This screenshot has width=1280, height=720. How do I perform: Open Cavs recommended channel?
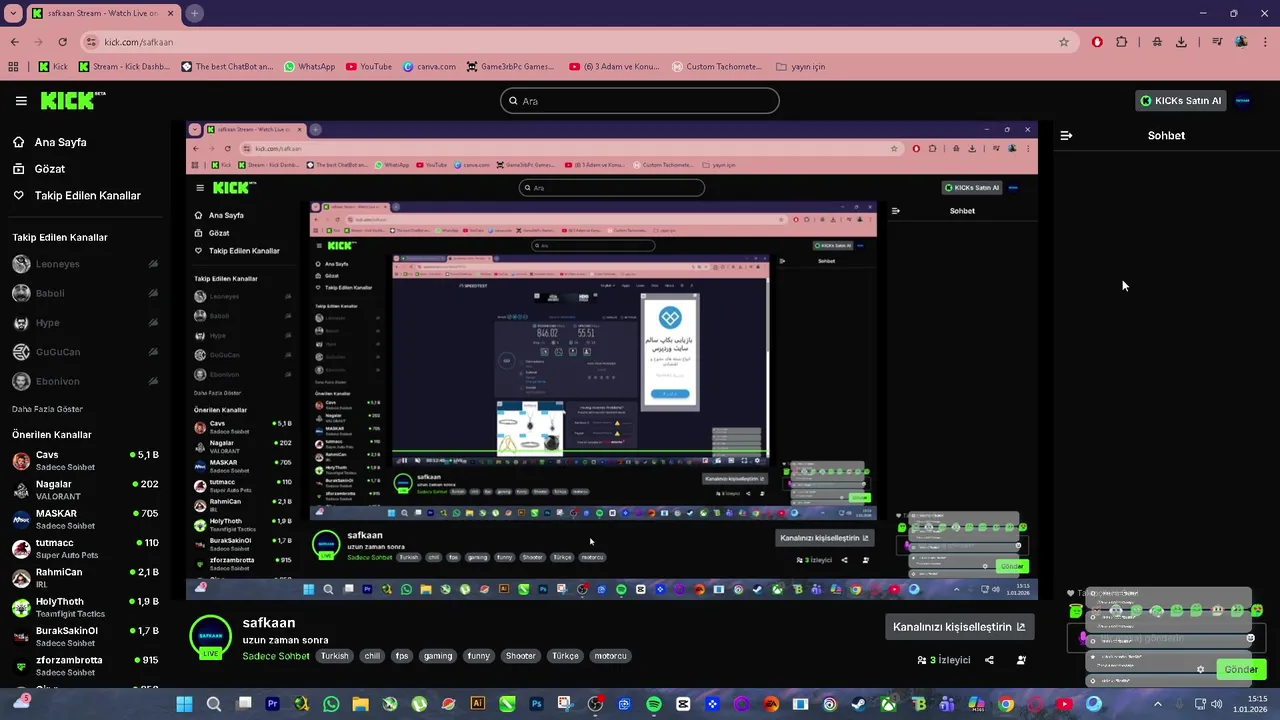click(x=85, y=461)
